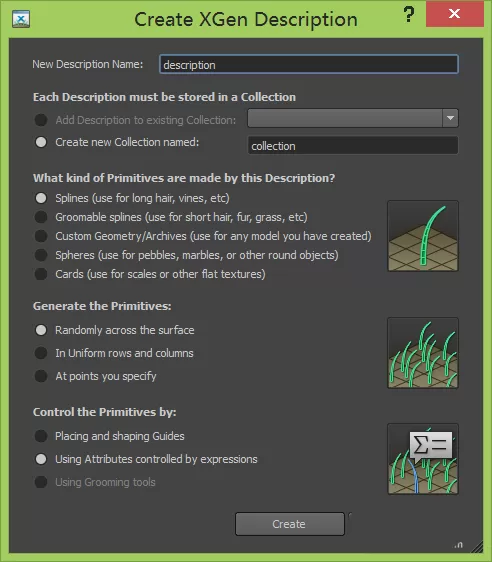Select Cards primitive radio button
492x562 pixels.
[x=41, y=274]
